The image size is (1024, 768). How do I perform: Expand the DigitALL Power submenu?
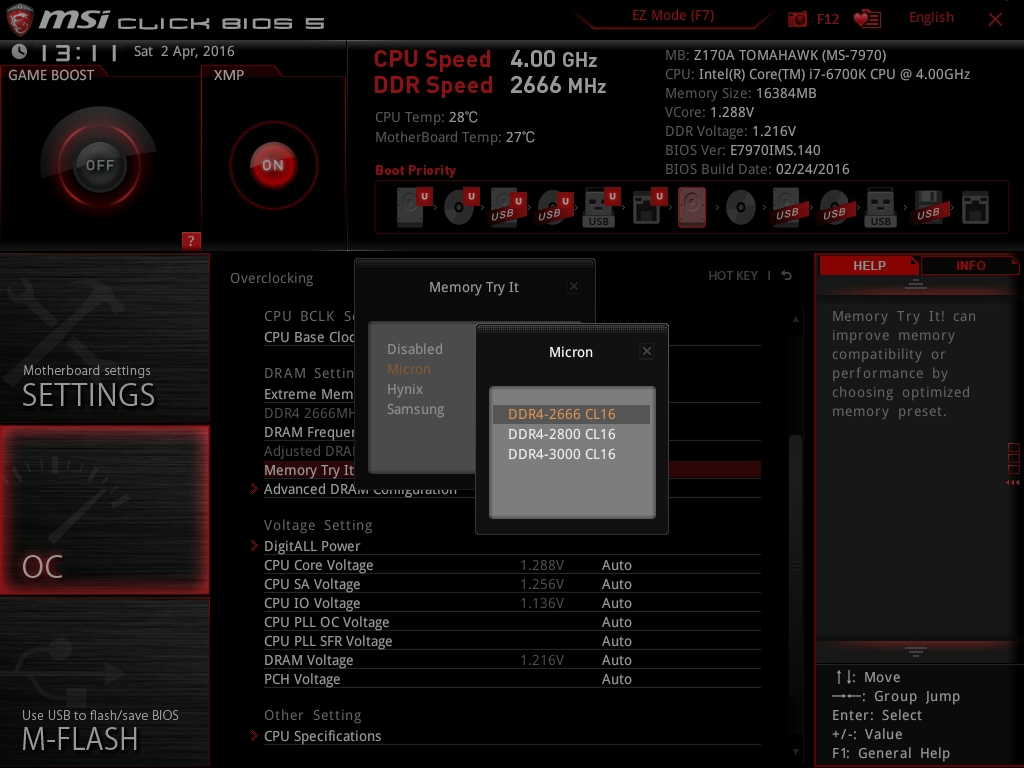pyautogui.click(x=312, y=546)
